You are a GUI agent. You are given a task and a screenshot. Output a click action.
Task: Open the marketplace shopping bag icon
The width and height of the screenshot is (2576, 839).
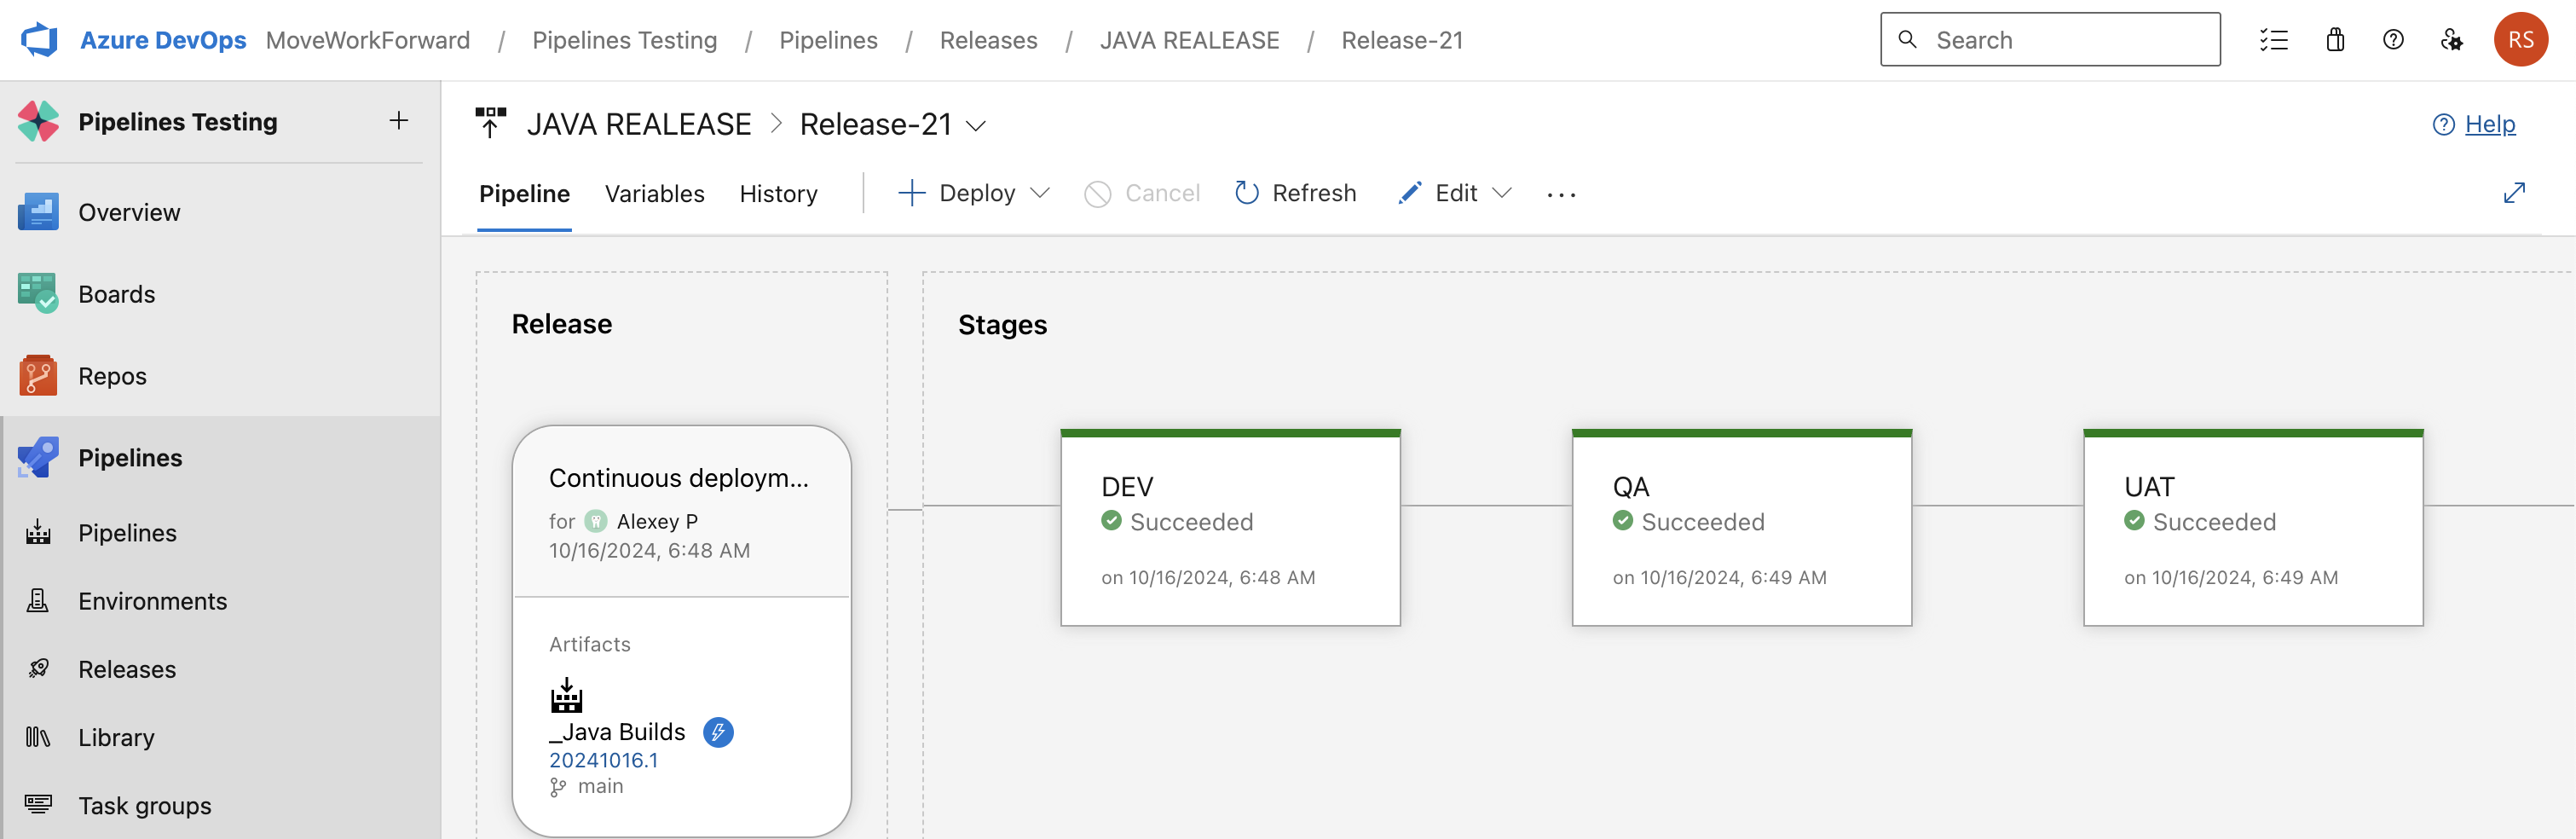(x=2335, y=40)
